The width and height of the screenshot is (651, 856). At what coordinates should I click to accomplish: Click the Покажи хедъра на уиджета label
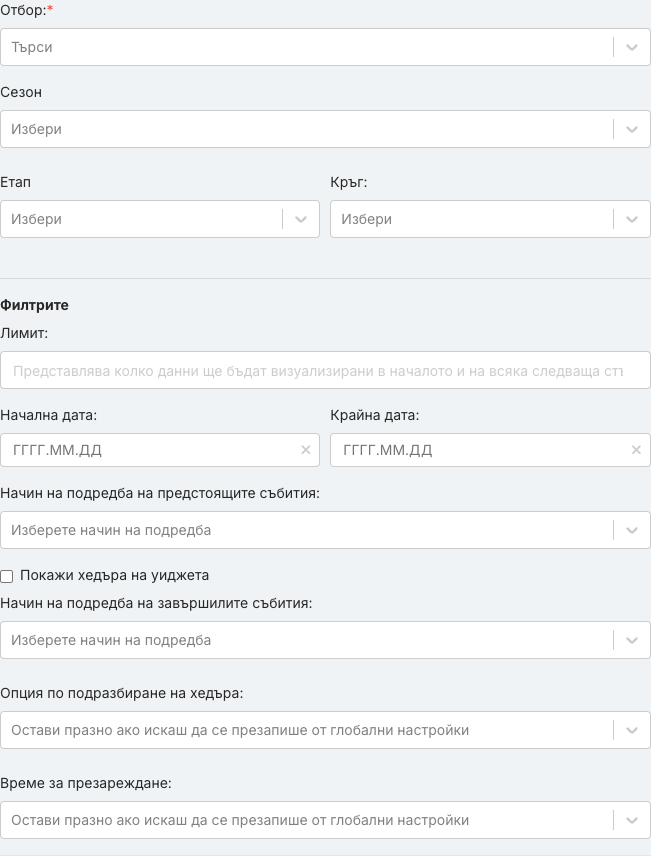(115, 575)
